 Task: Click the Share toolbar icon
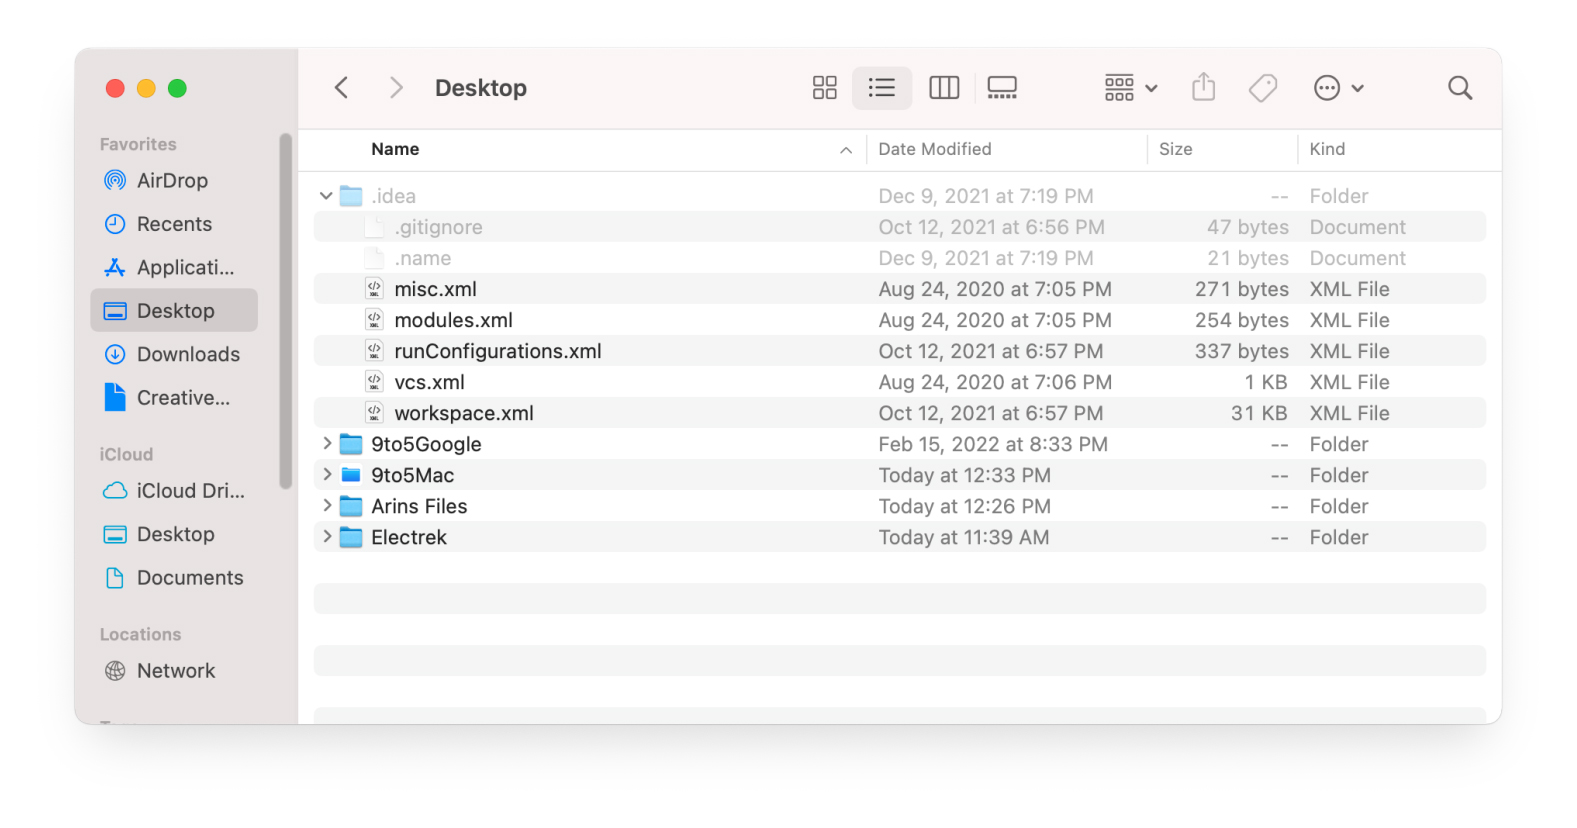(x=1203, y=88)
